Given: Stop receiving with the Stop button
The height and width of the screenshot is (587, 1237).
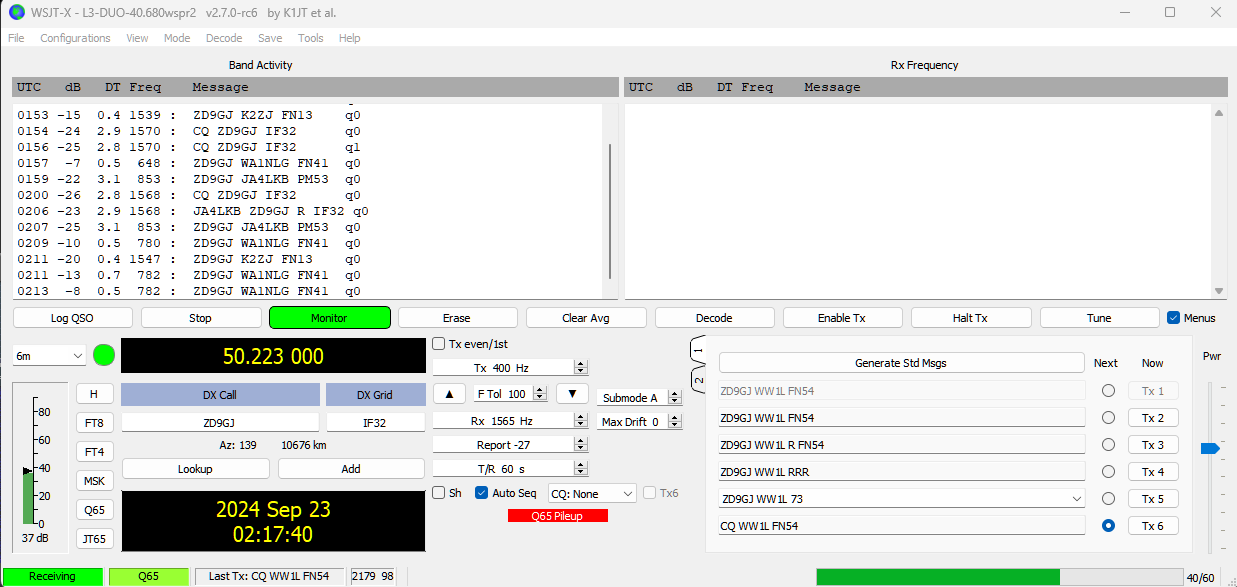Looking at the screenshot, I should [200, 318].
